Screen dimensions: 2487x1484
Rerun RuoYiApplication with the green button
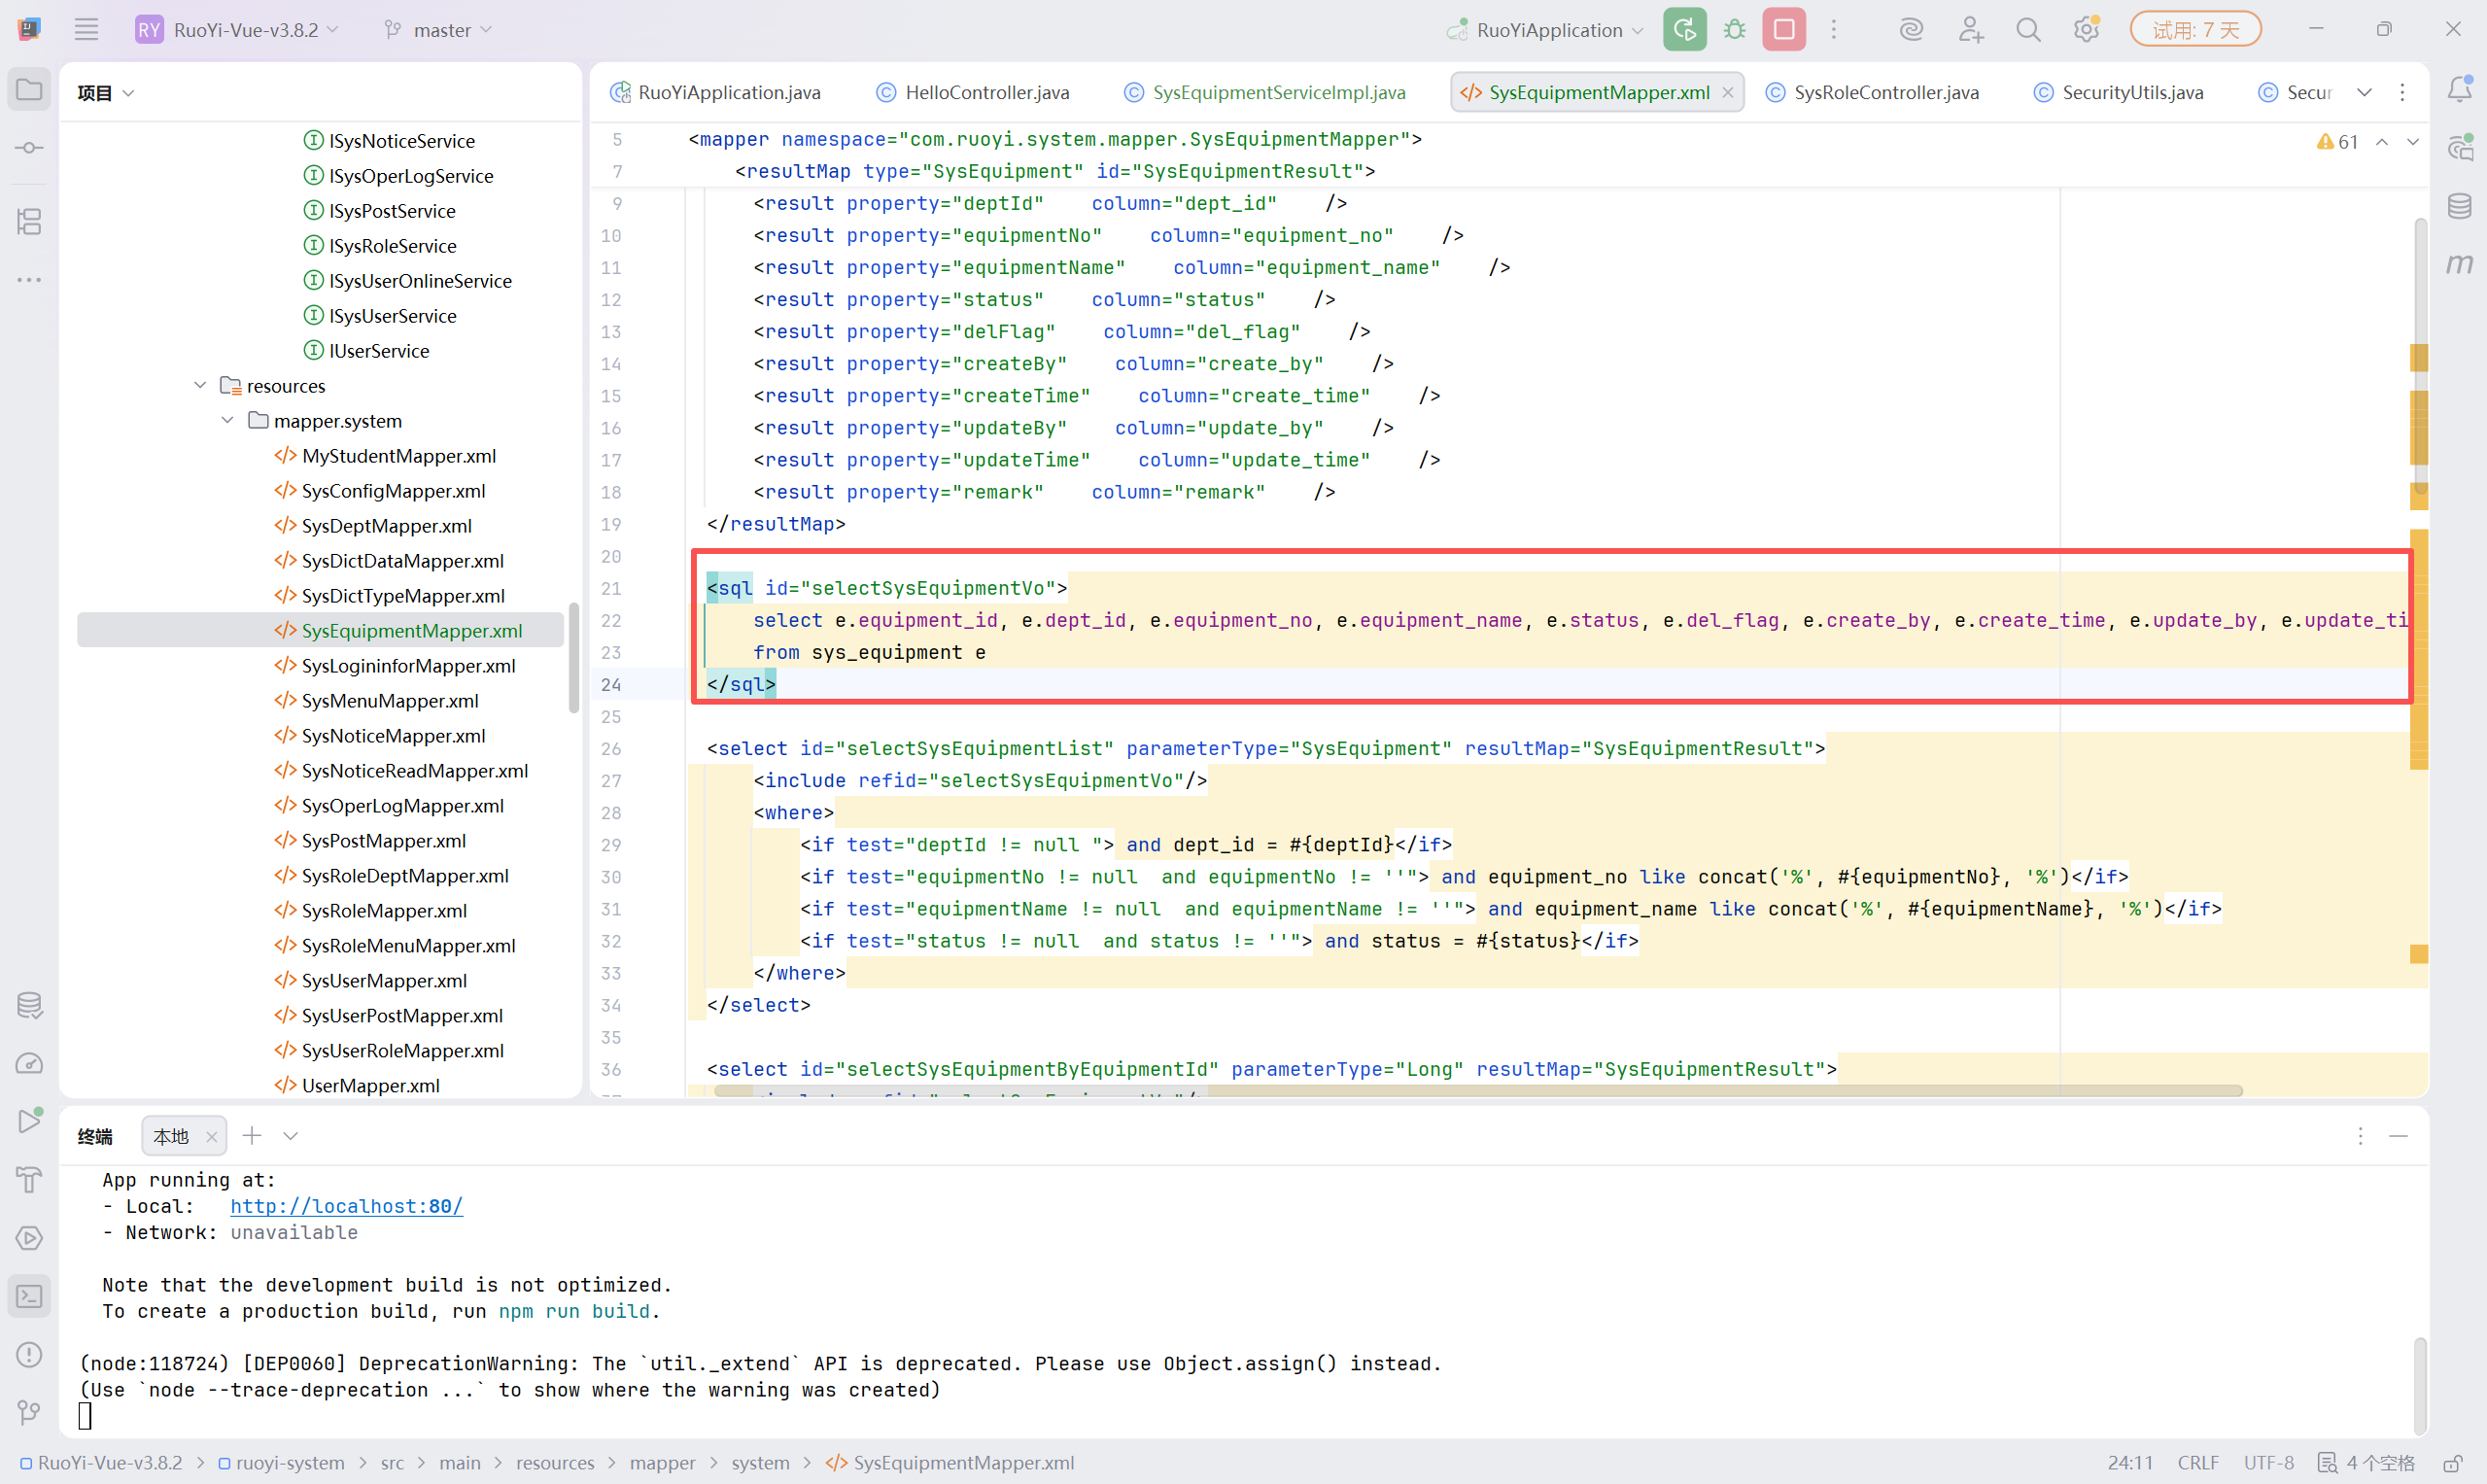pyautogui.click(x=1684, y=29)
